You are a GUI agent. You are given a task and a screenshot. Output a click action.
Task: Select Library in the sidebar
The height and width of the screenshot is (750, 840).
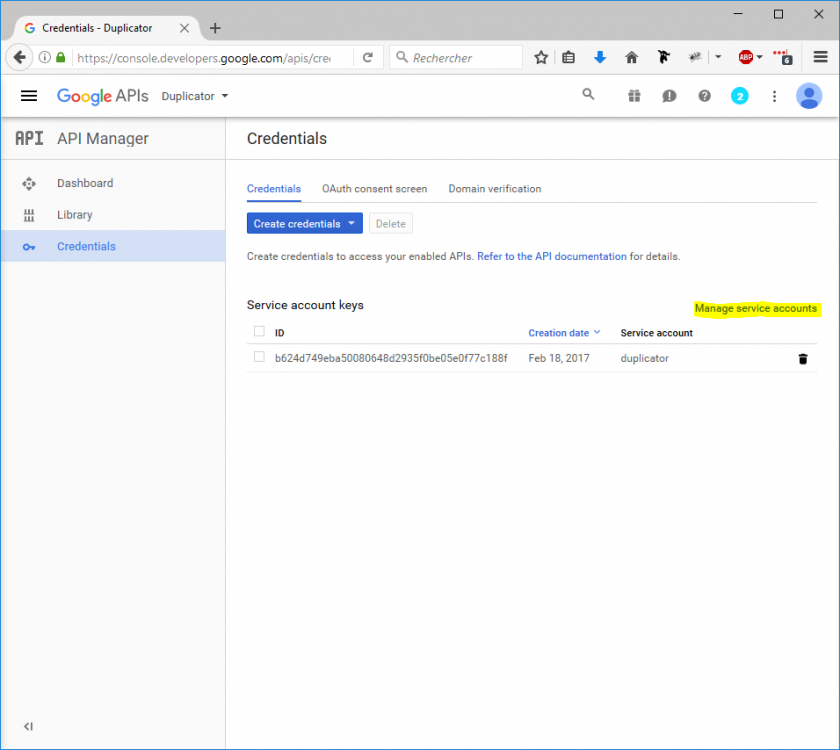[x=75, y=215]
